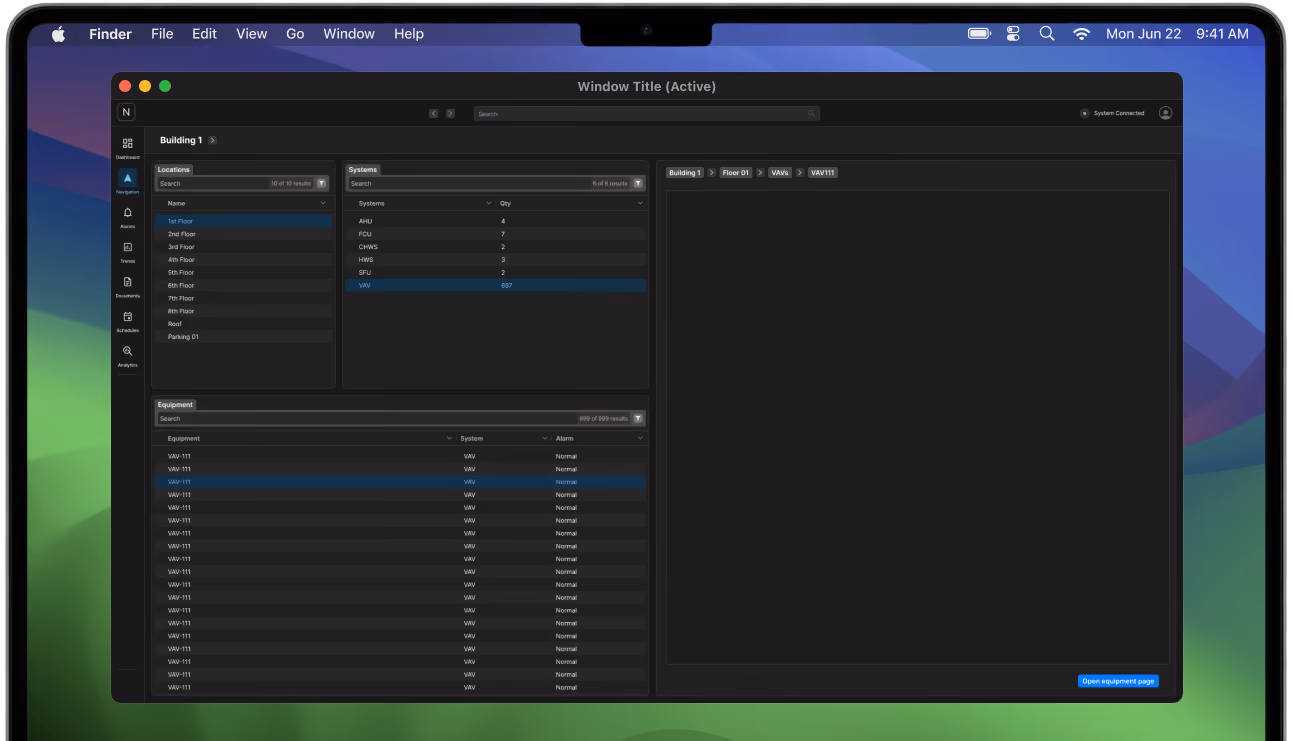Focus the top global search field

646,113
